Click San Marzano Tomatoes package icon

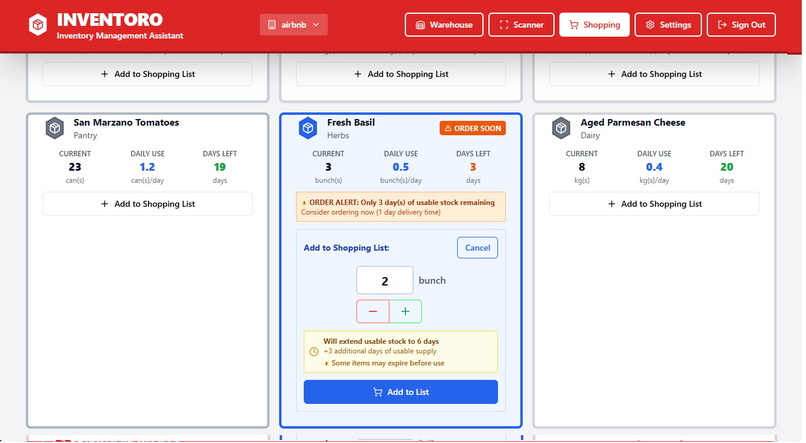pyautogui.click(x=54, y=128)
